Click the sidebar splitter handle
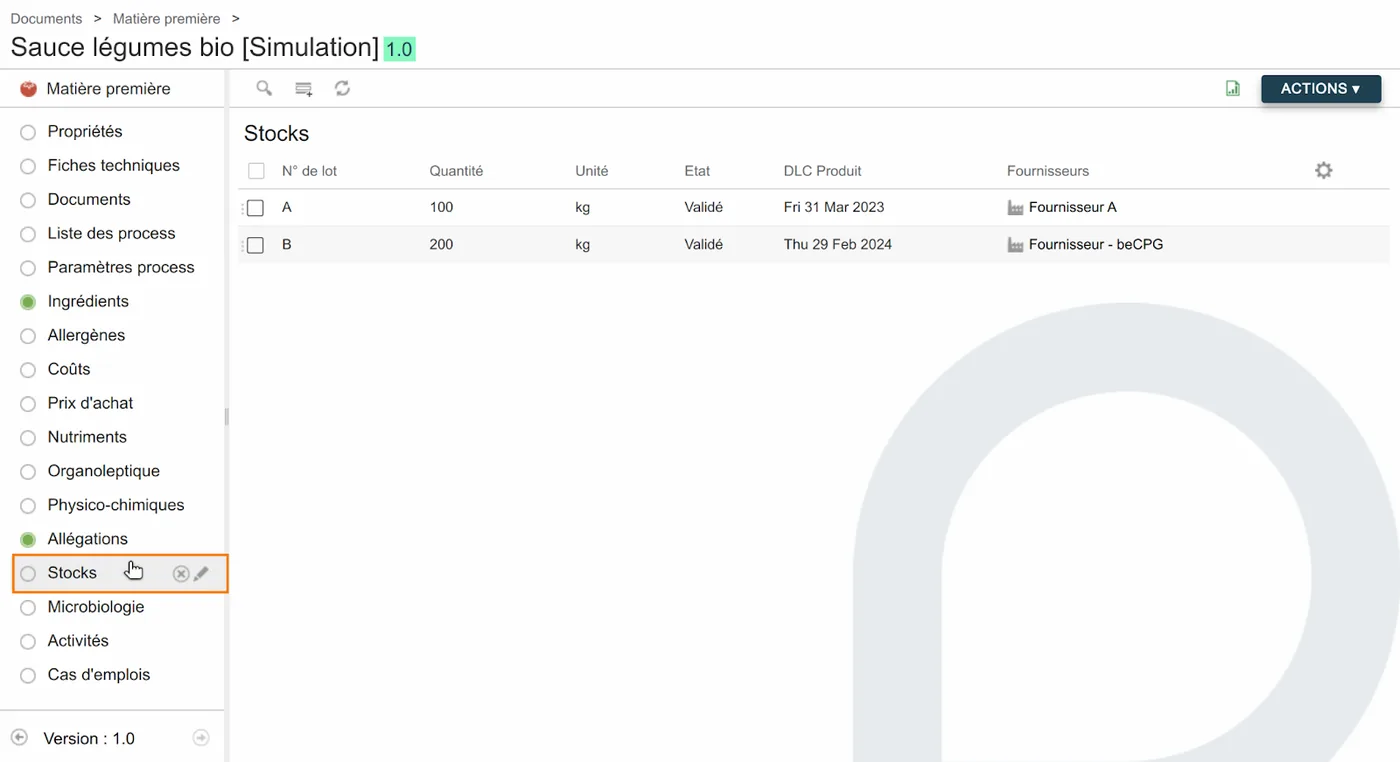The image size is (1400, 762). tap(227, 416)
